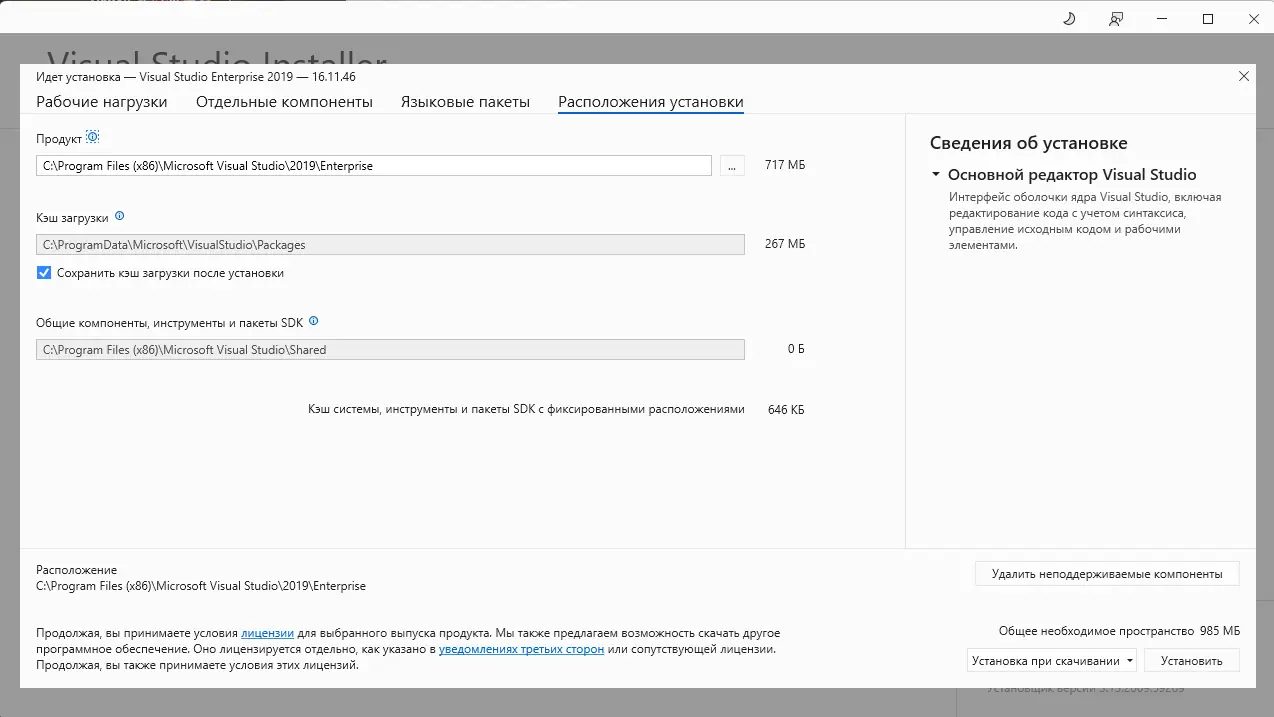Click Удалить неподдерживаемые компоненты
Viewport: 1274px width, 717px height.
tap(1106, 573)
